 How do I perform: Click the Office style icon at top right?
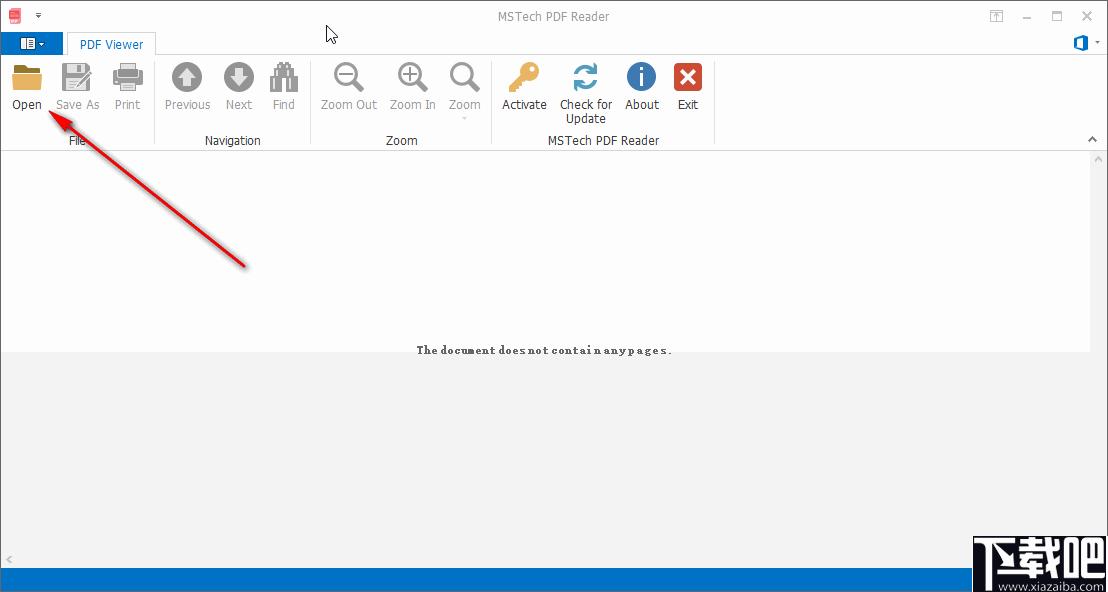tap(1080, 44)
